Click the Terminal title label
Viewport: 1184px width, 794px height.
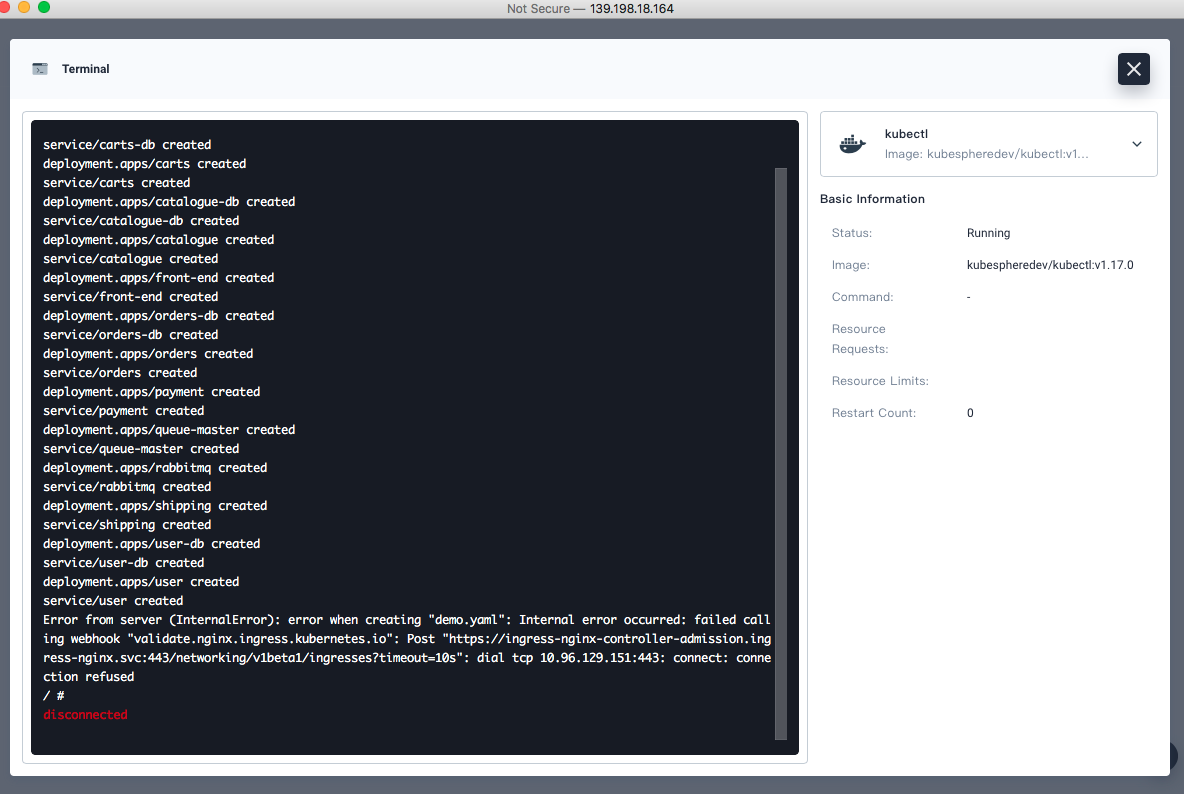coord(86,69)
